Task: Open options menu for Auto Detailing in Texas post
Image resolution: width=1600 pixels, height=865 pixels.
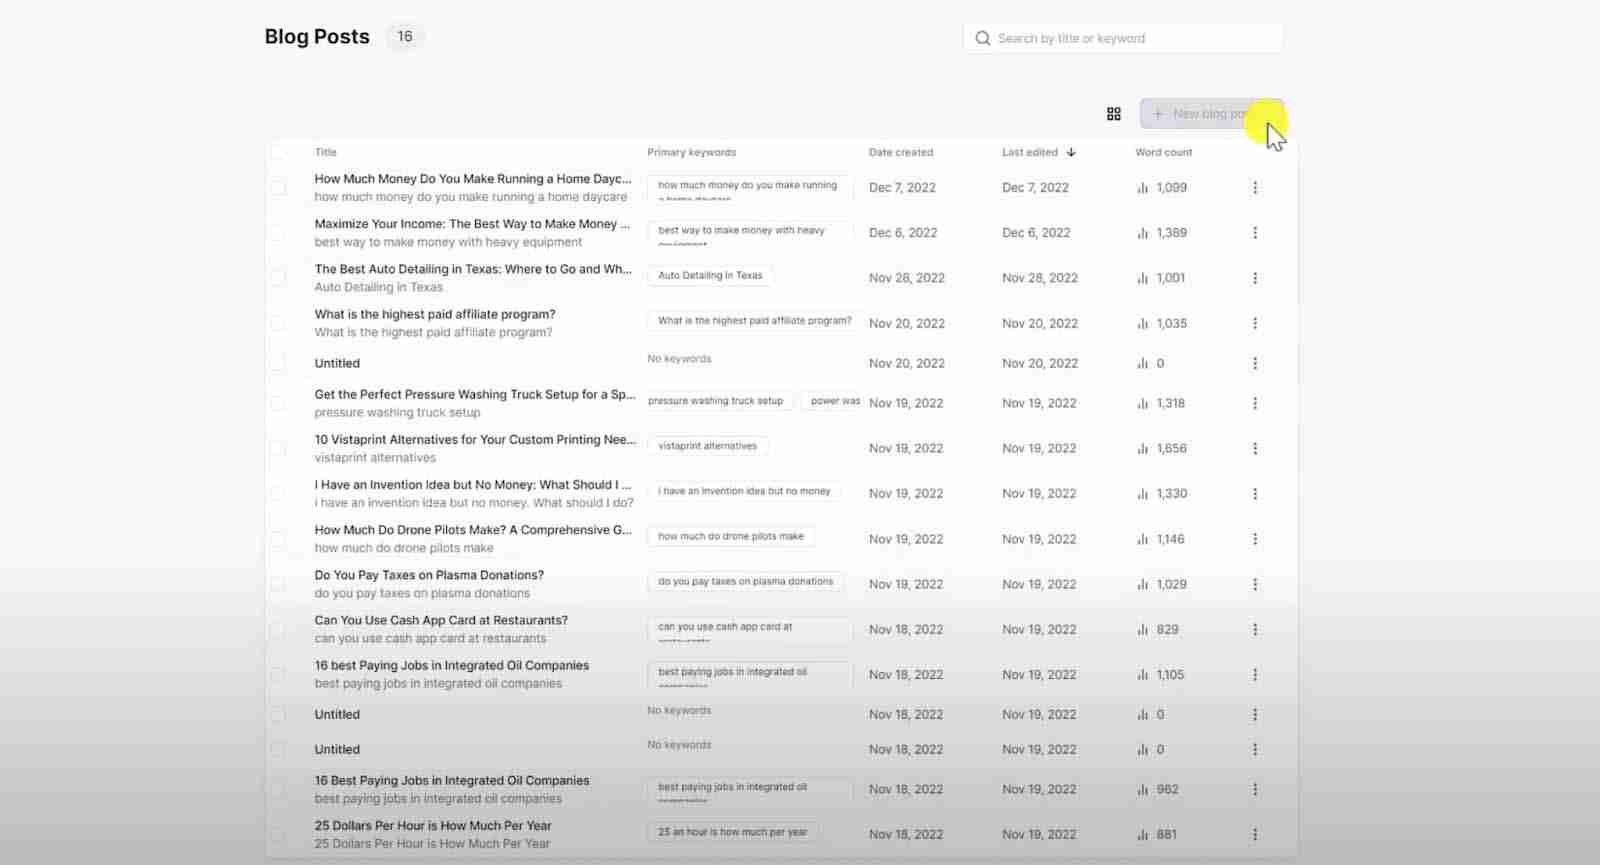Action: [1255, 278]
